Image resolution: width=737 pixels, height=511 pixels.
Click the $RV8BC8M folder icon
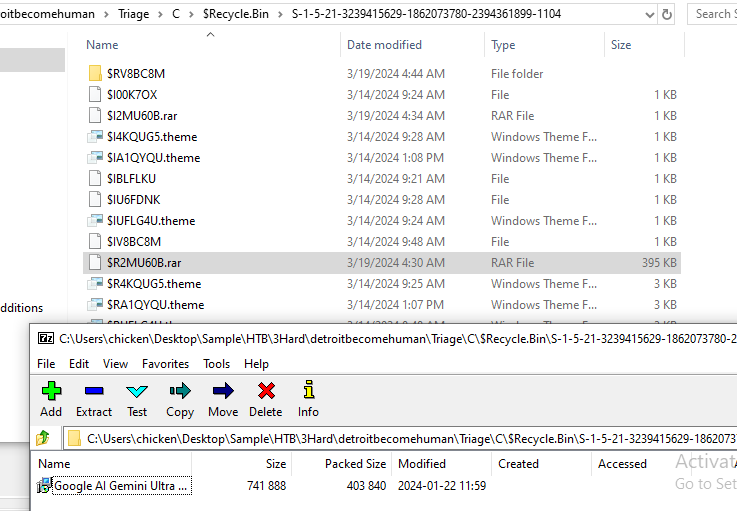(95, 73)
